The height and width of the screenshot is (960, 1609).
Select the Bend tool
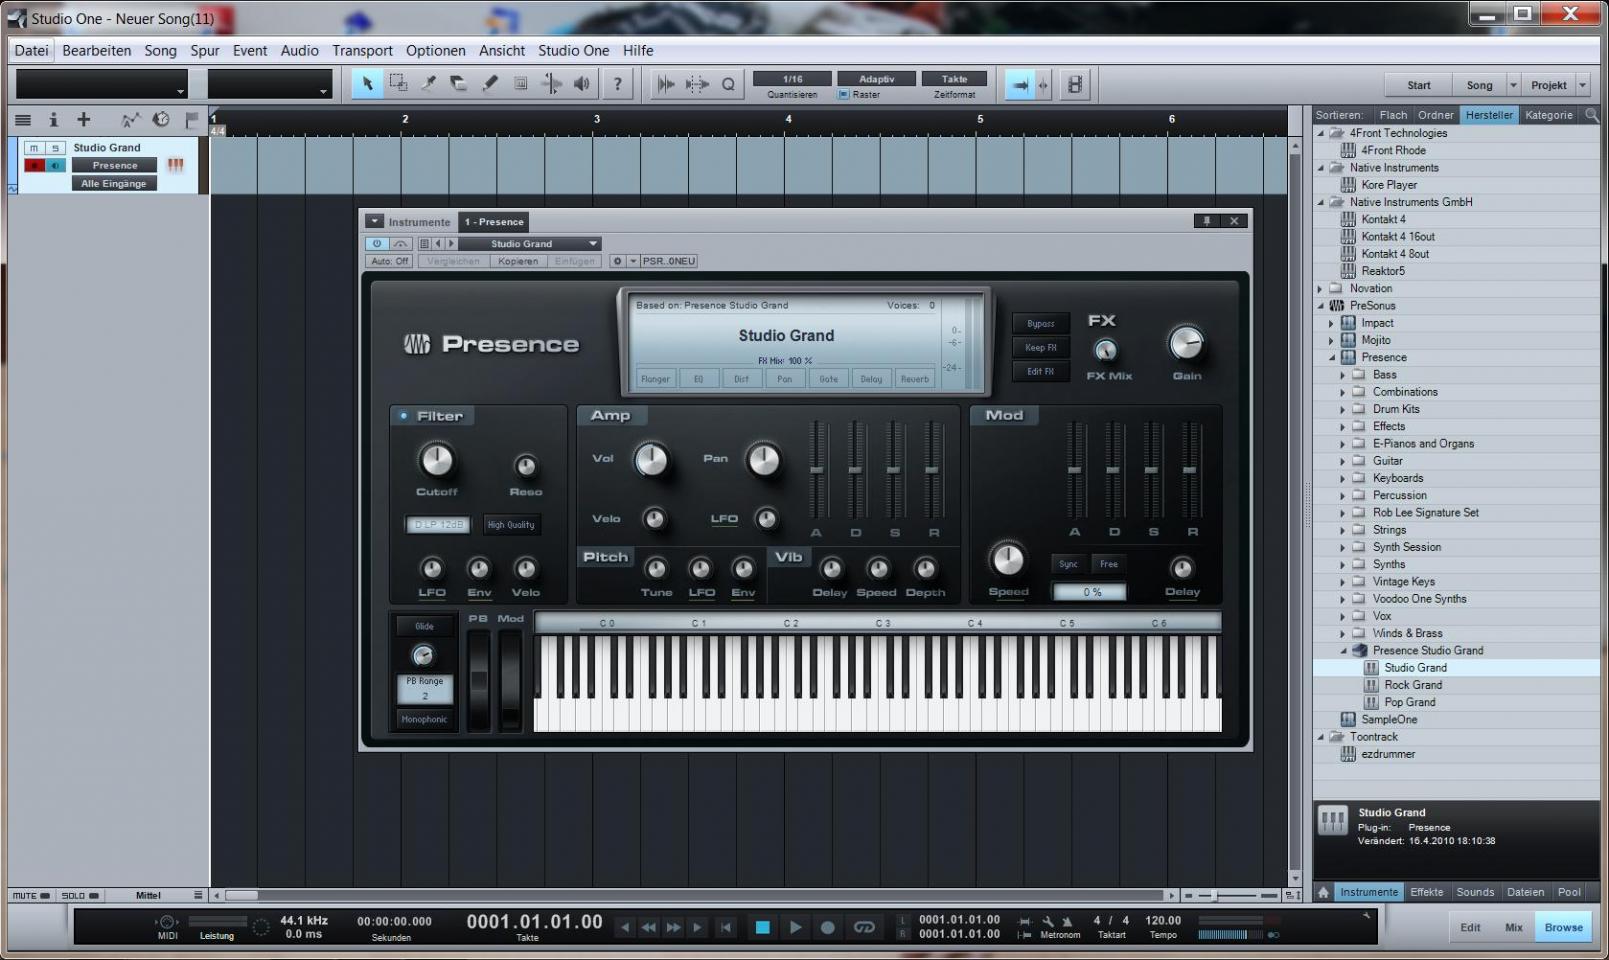pos(551,84)
